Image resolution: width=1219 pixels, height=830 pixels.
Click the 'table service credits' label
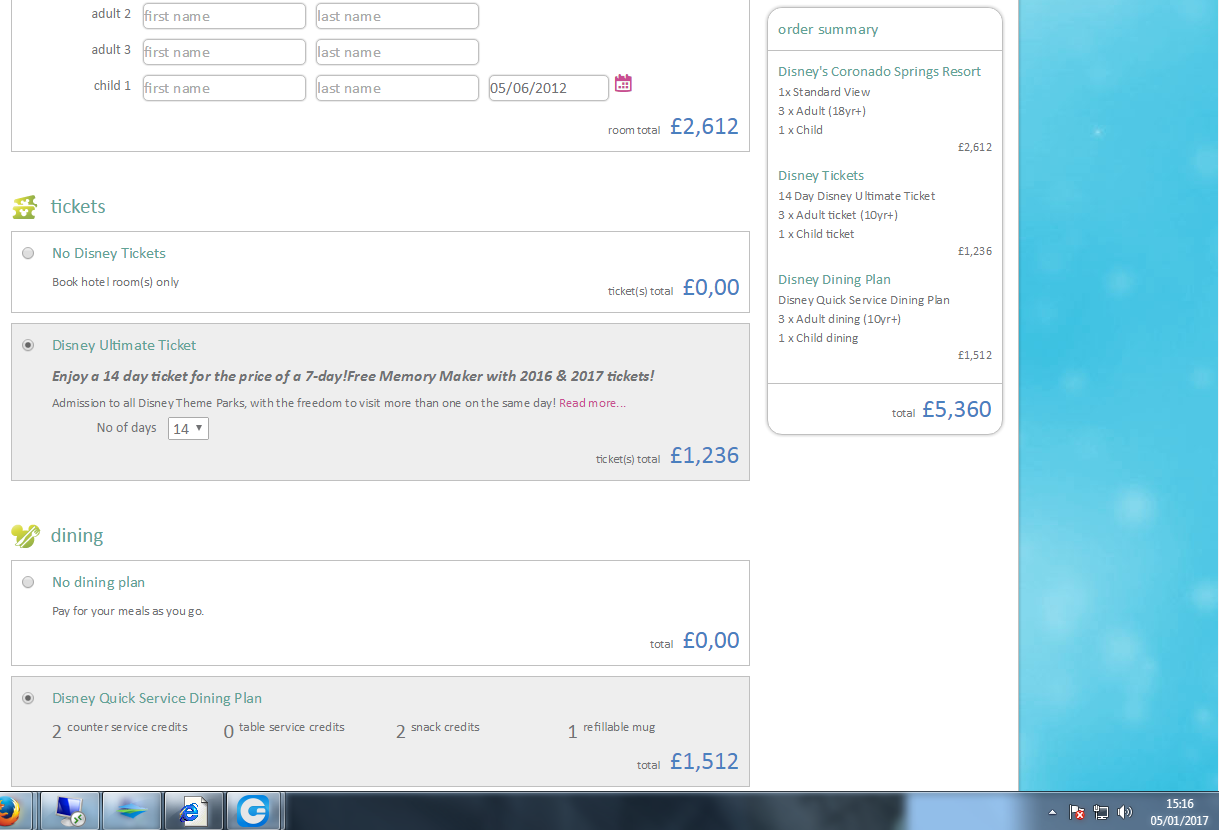(x=292, y=727)
